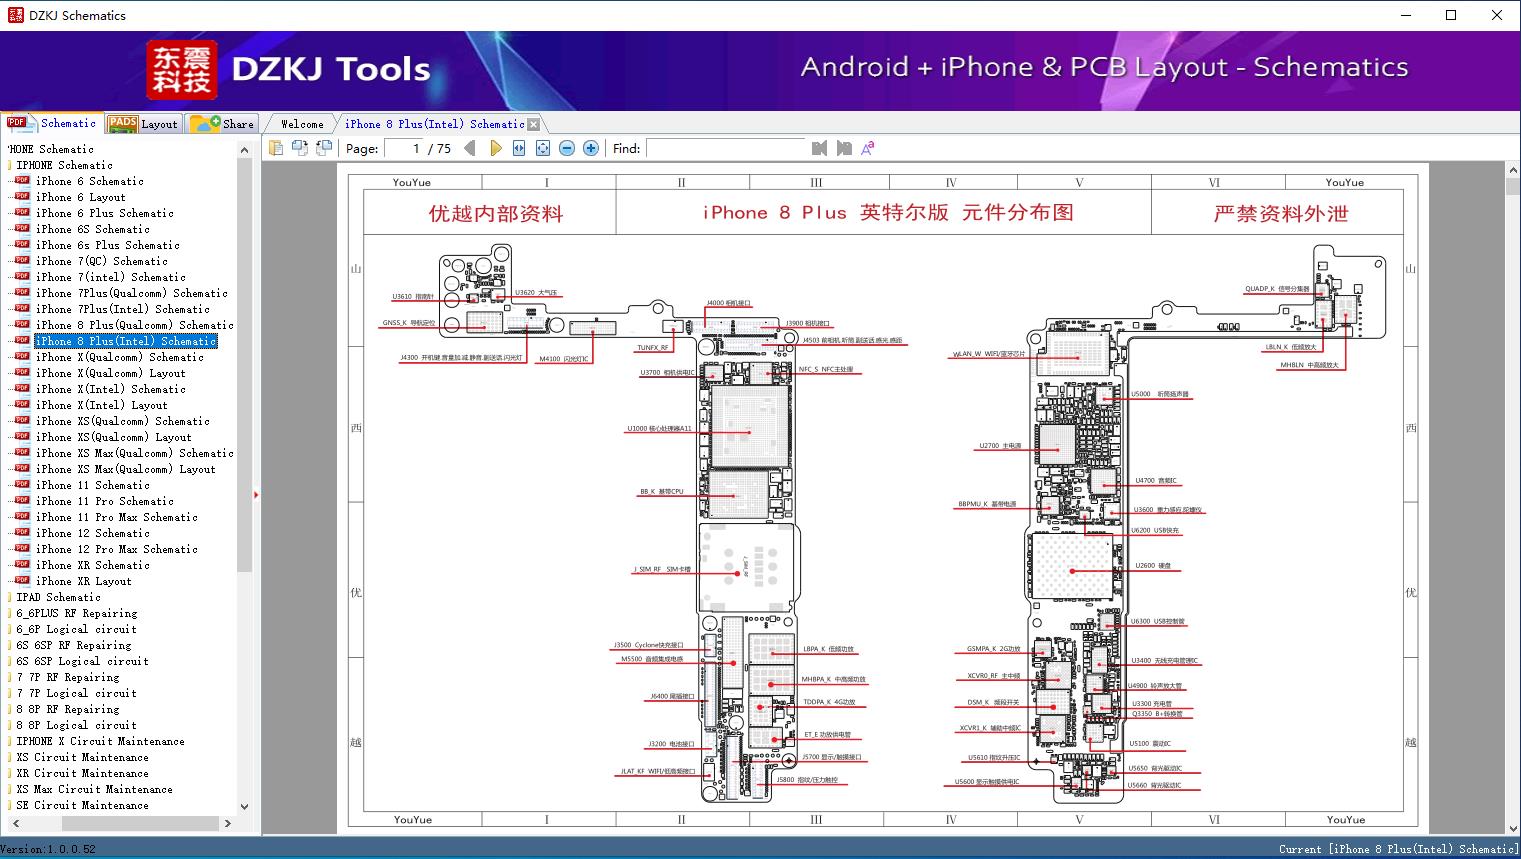Open iPhone X(Intel) Layout entry
Screen dimensions: 1521x859
[x=101, y=405]
